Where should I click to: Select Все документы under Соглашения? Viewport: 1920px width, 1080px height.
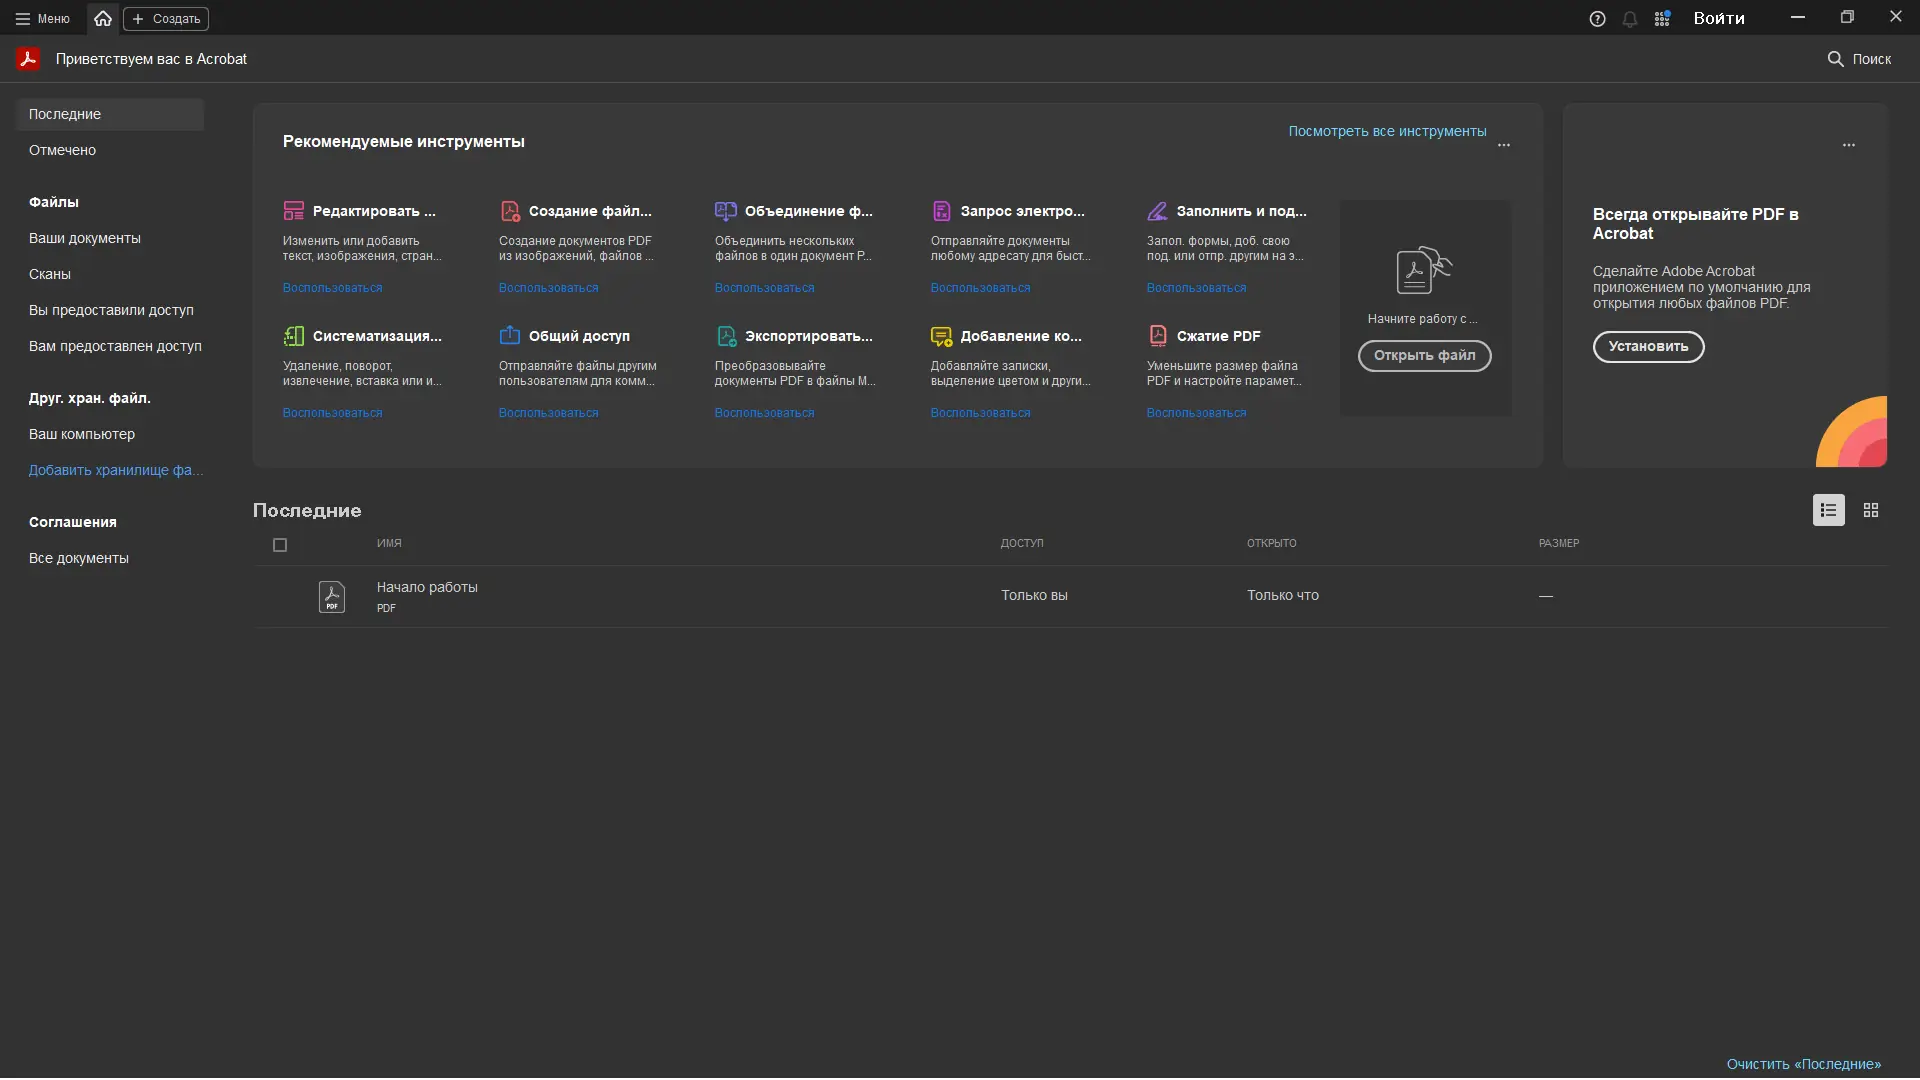pos(79,558)
